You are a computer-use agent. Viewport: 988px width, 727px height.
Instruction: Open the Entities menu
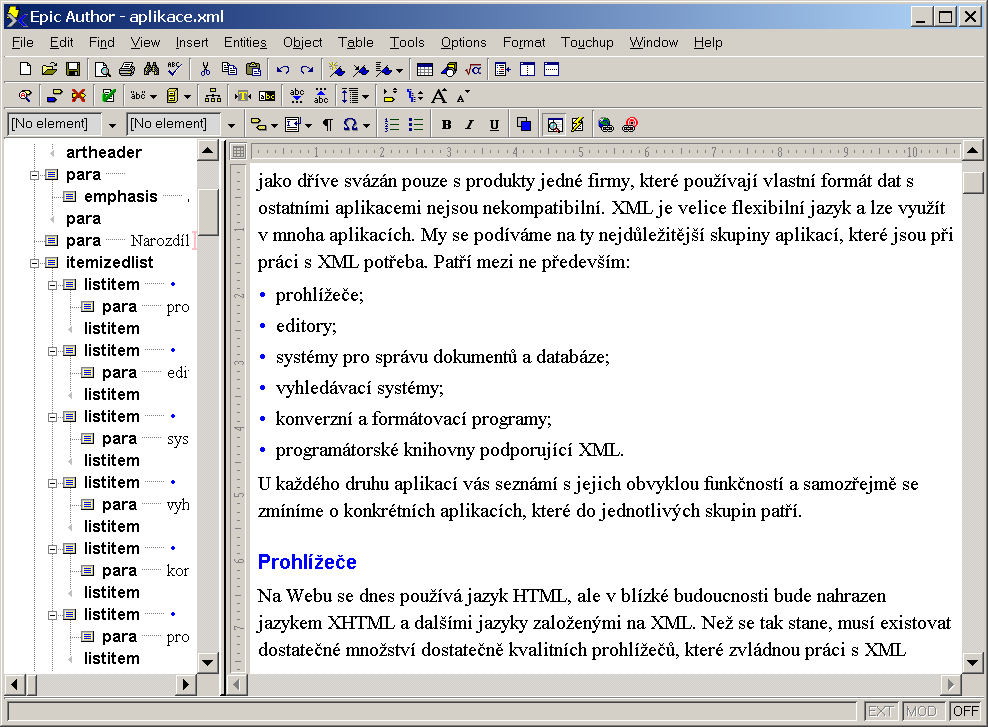245,42
